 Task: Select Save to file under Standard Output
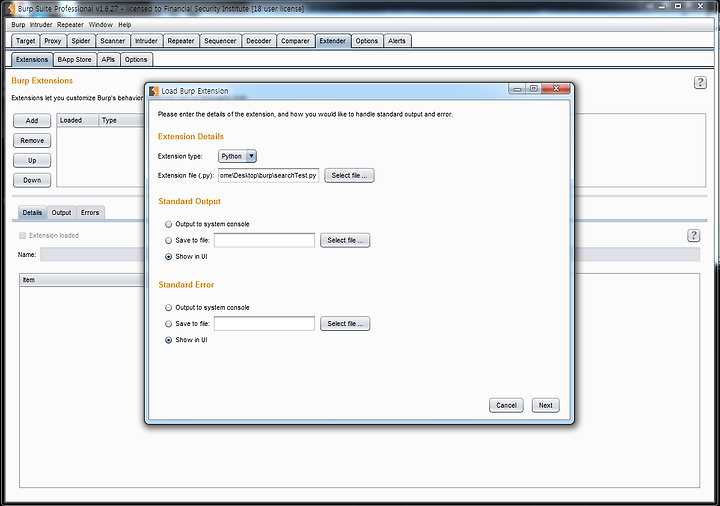tap(169, 240)
